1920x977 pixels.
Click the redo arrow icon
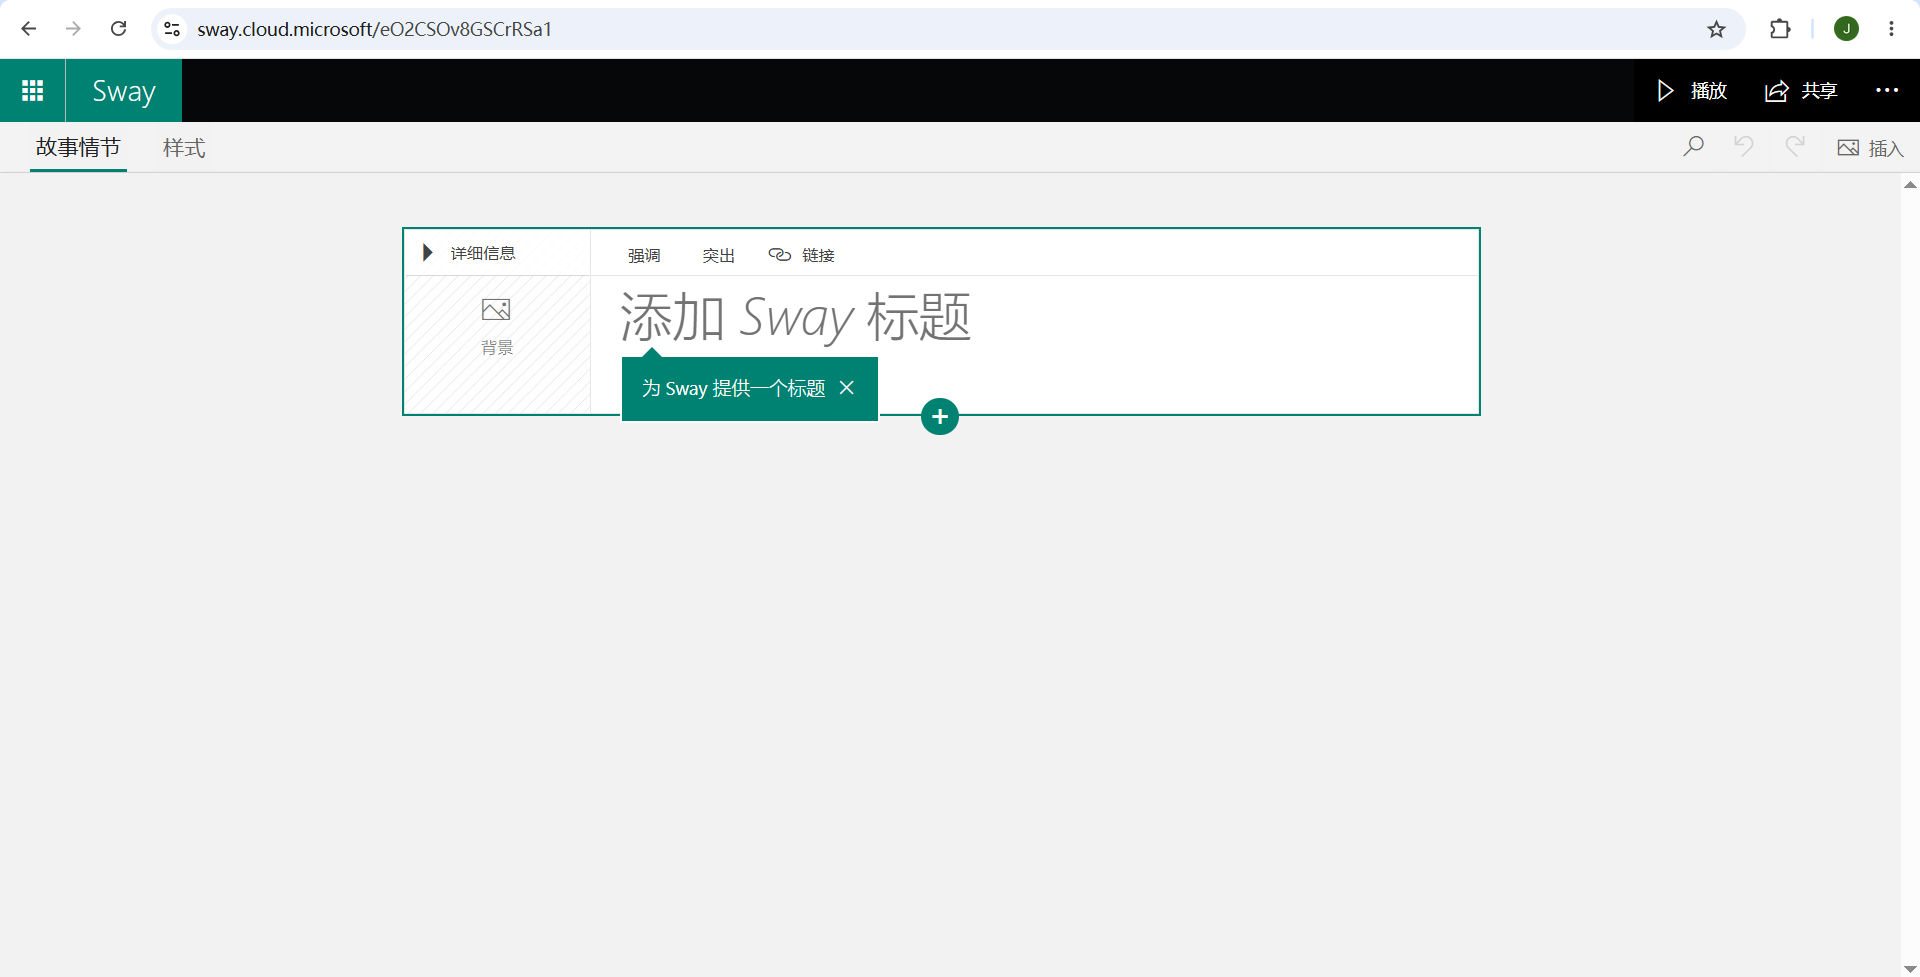point(1795,147)
